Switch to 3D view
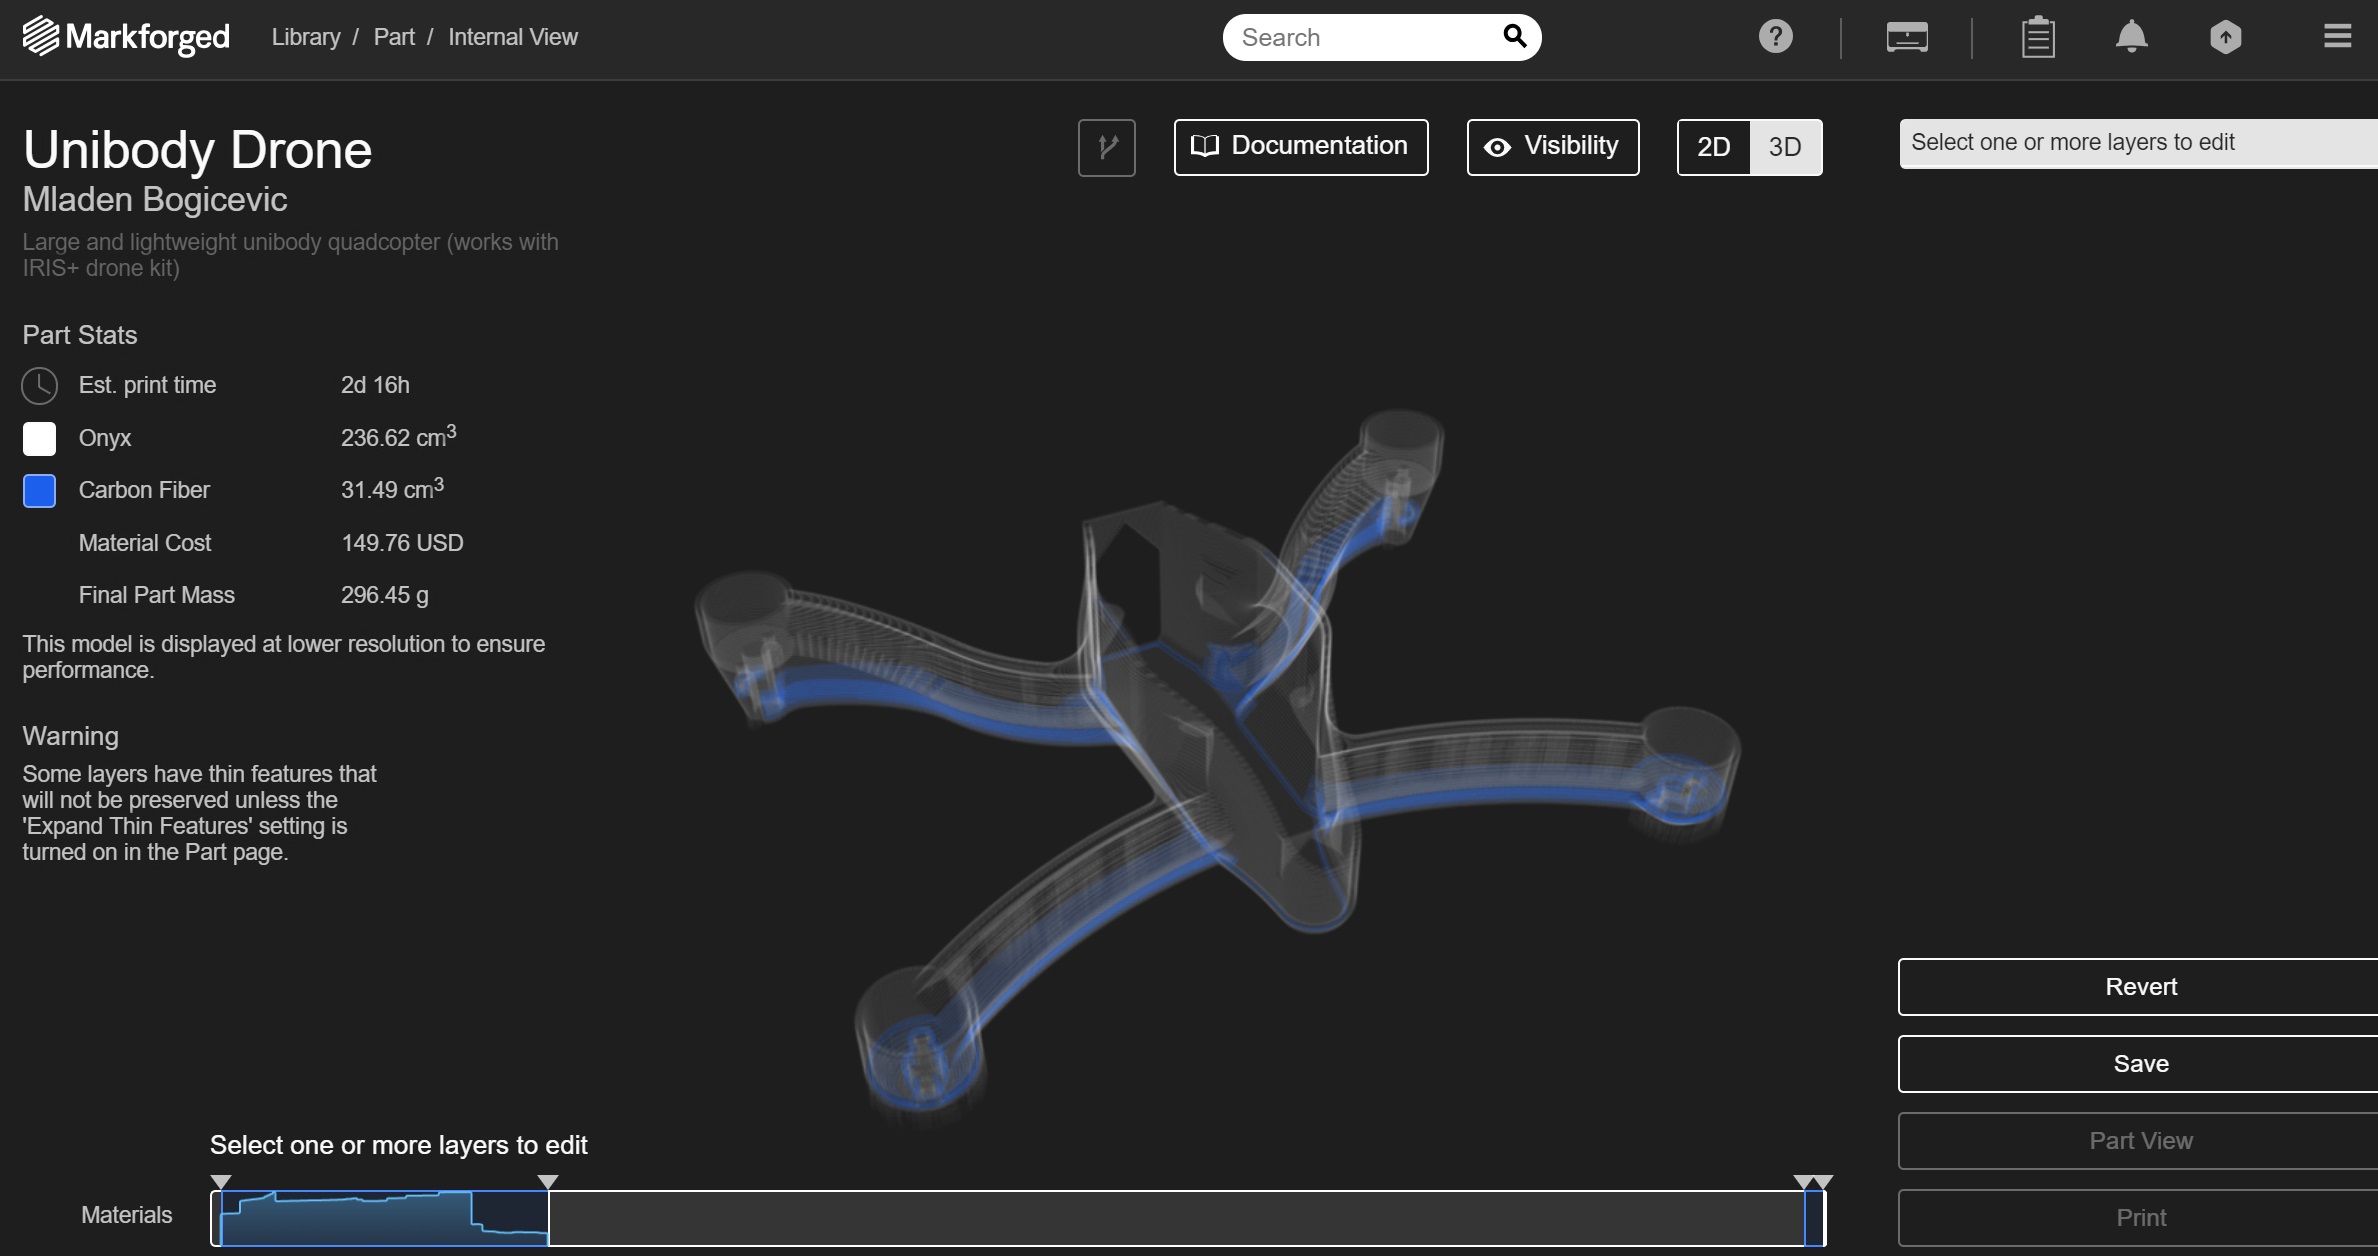Screen dimensions: 2378x1256 (x=1785, y=147)
